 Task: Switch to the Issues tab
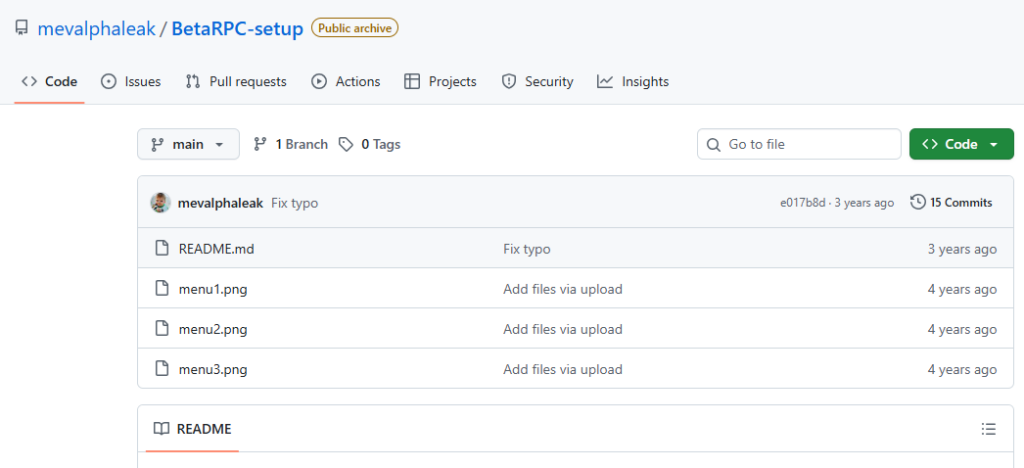click(131, 82)
